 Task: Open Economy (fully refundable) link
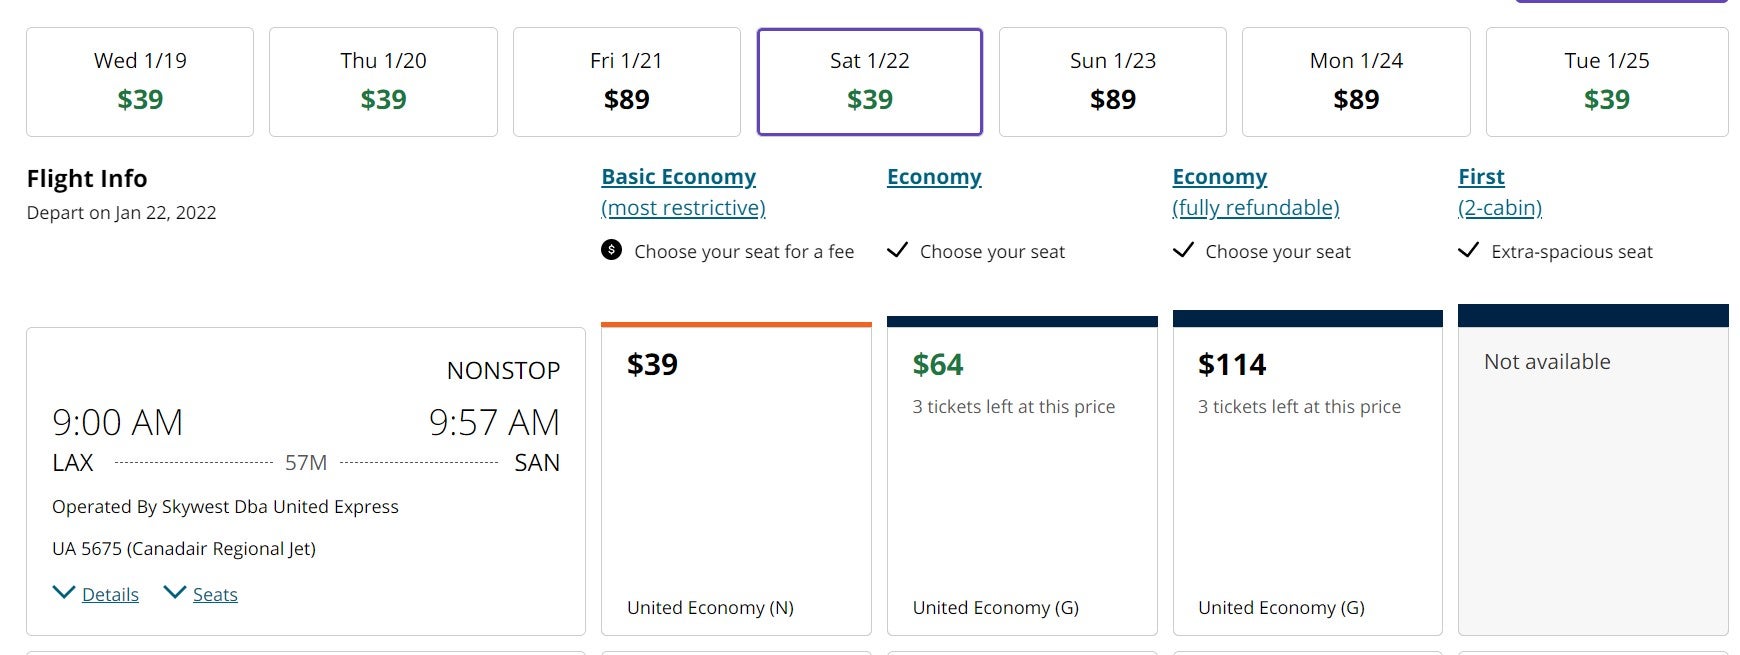point(1256,192)
